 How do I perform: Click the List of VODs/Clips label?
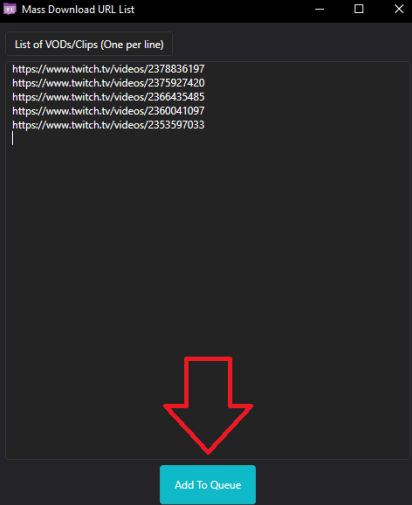[89, 44]
